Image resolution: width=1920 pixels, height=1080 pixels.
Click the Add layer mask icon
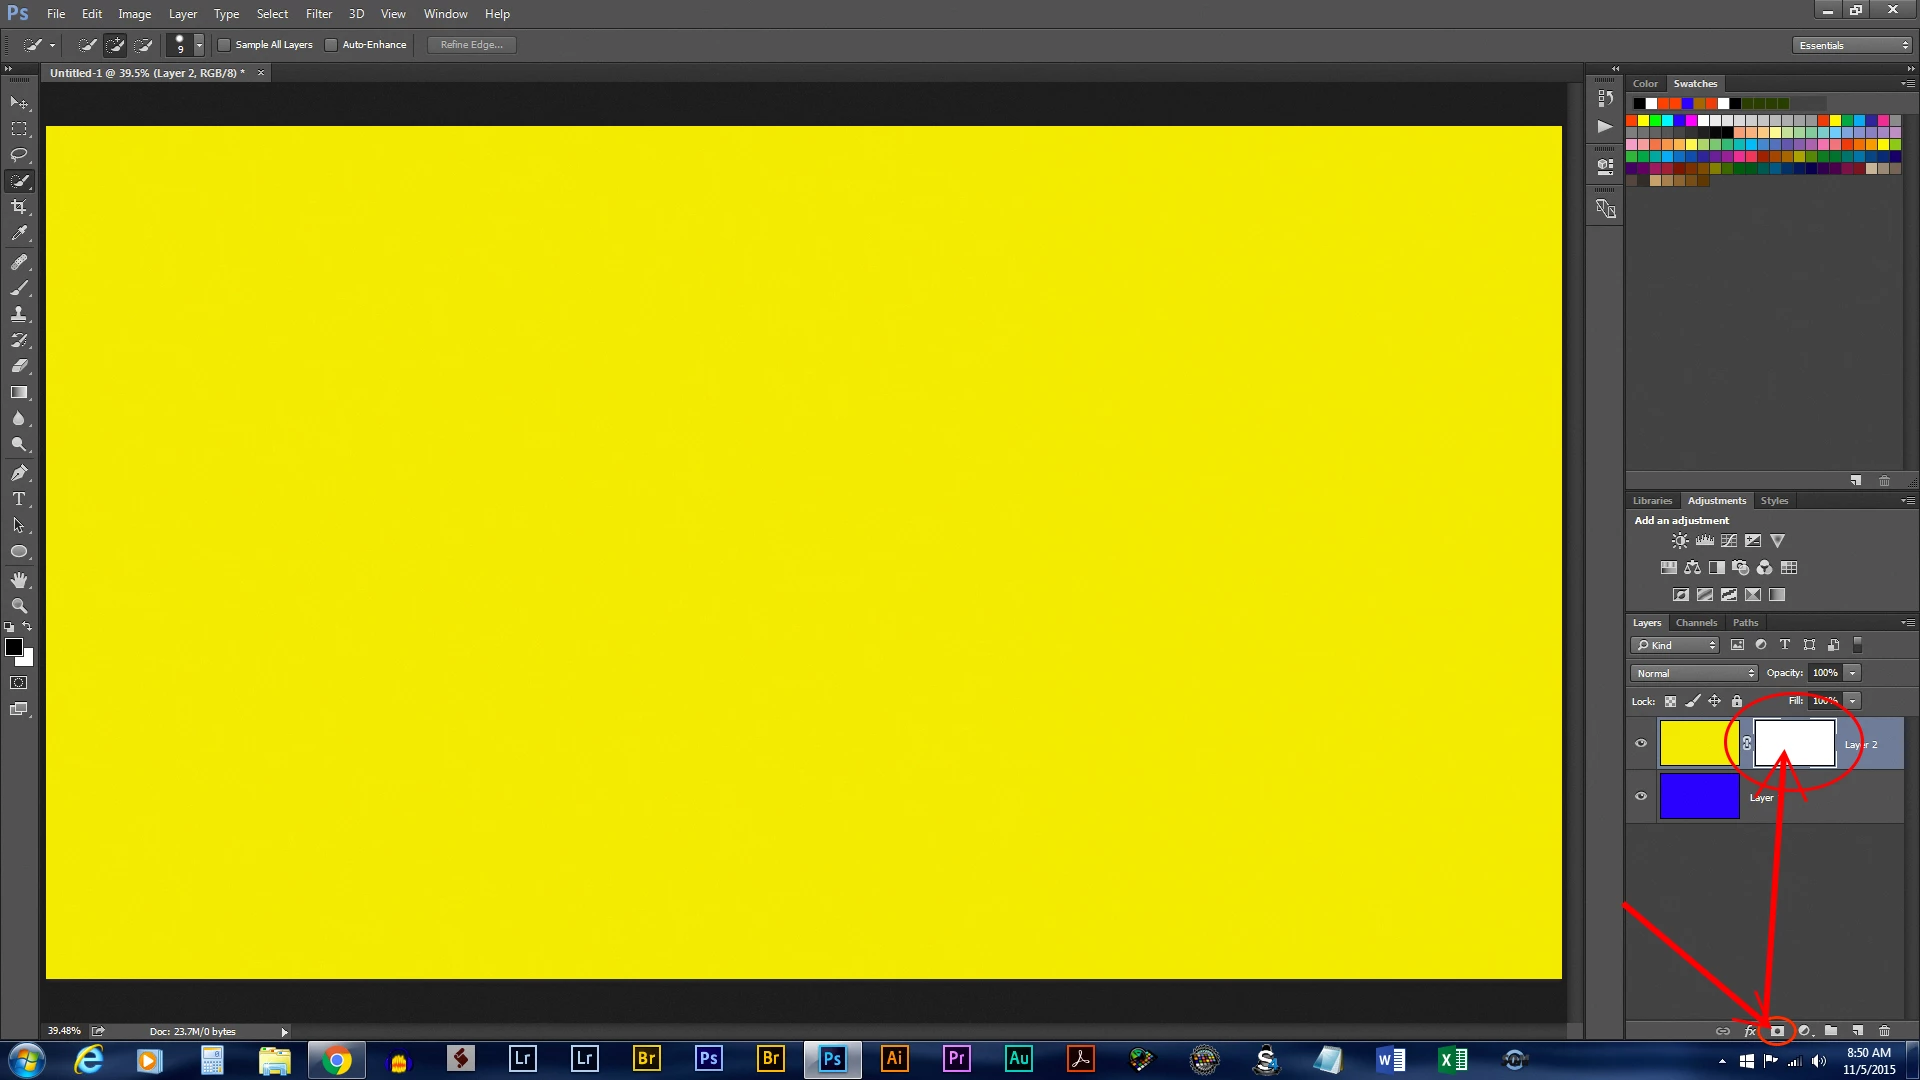[x=1777, y=1031]
